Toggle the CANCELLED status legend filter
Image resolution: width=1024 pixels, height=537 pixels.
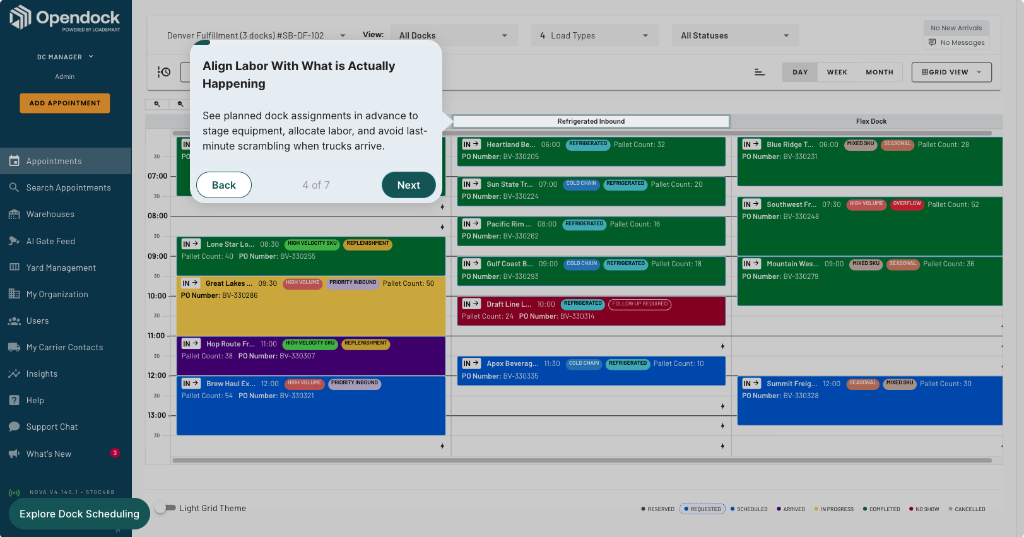click(967, 509)
